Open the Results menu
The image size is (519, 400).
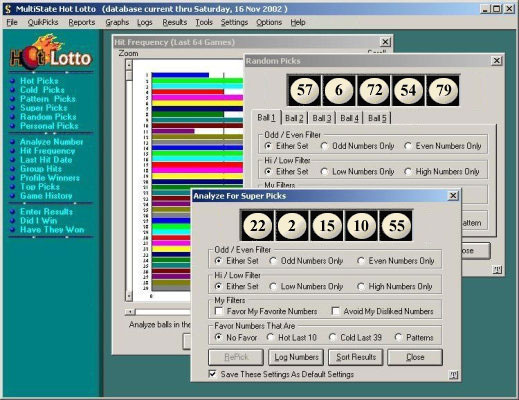click(x=174, y=22)
